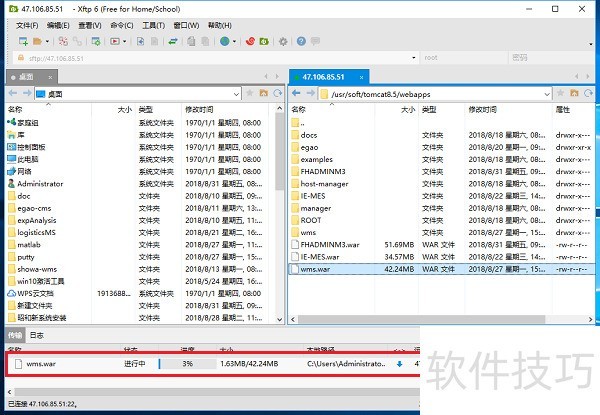Refresh the remote pane
Image resolution: width=600 pixels, height=415 pixels.
click(x=589, y=93)
